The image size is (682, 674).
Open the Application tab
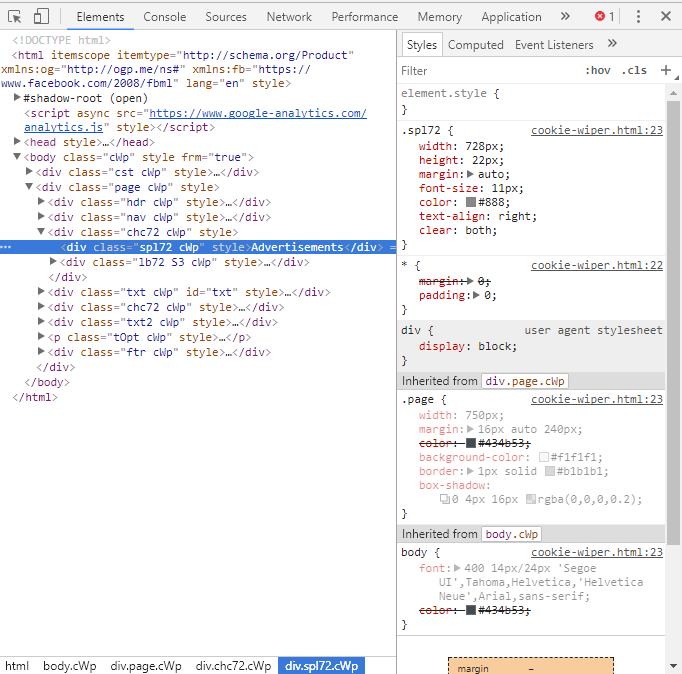coord(511,17)
